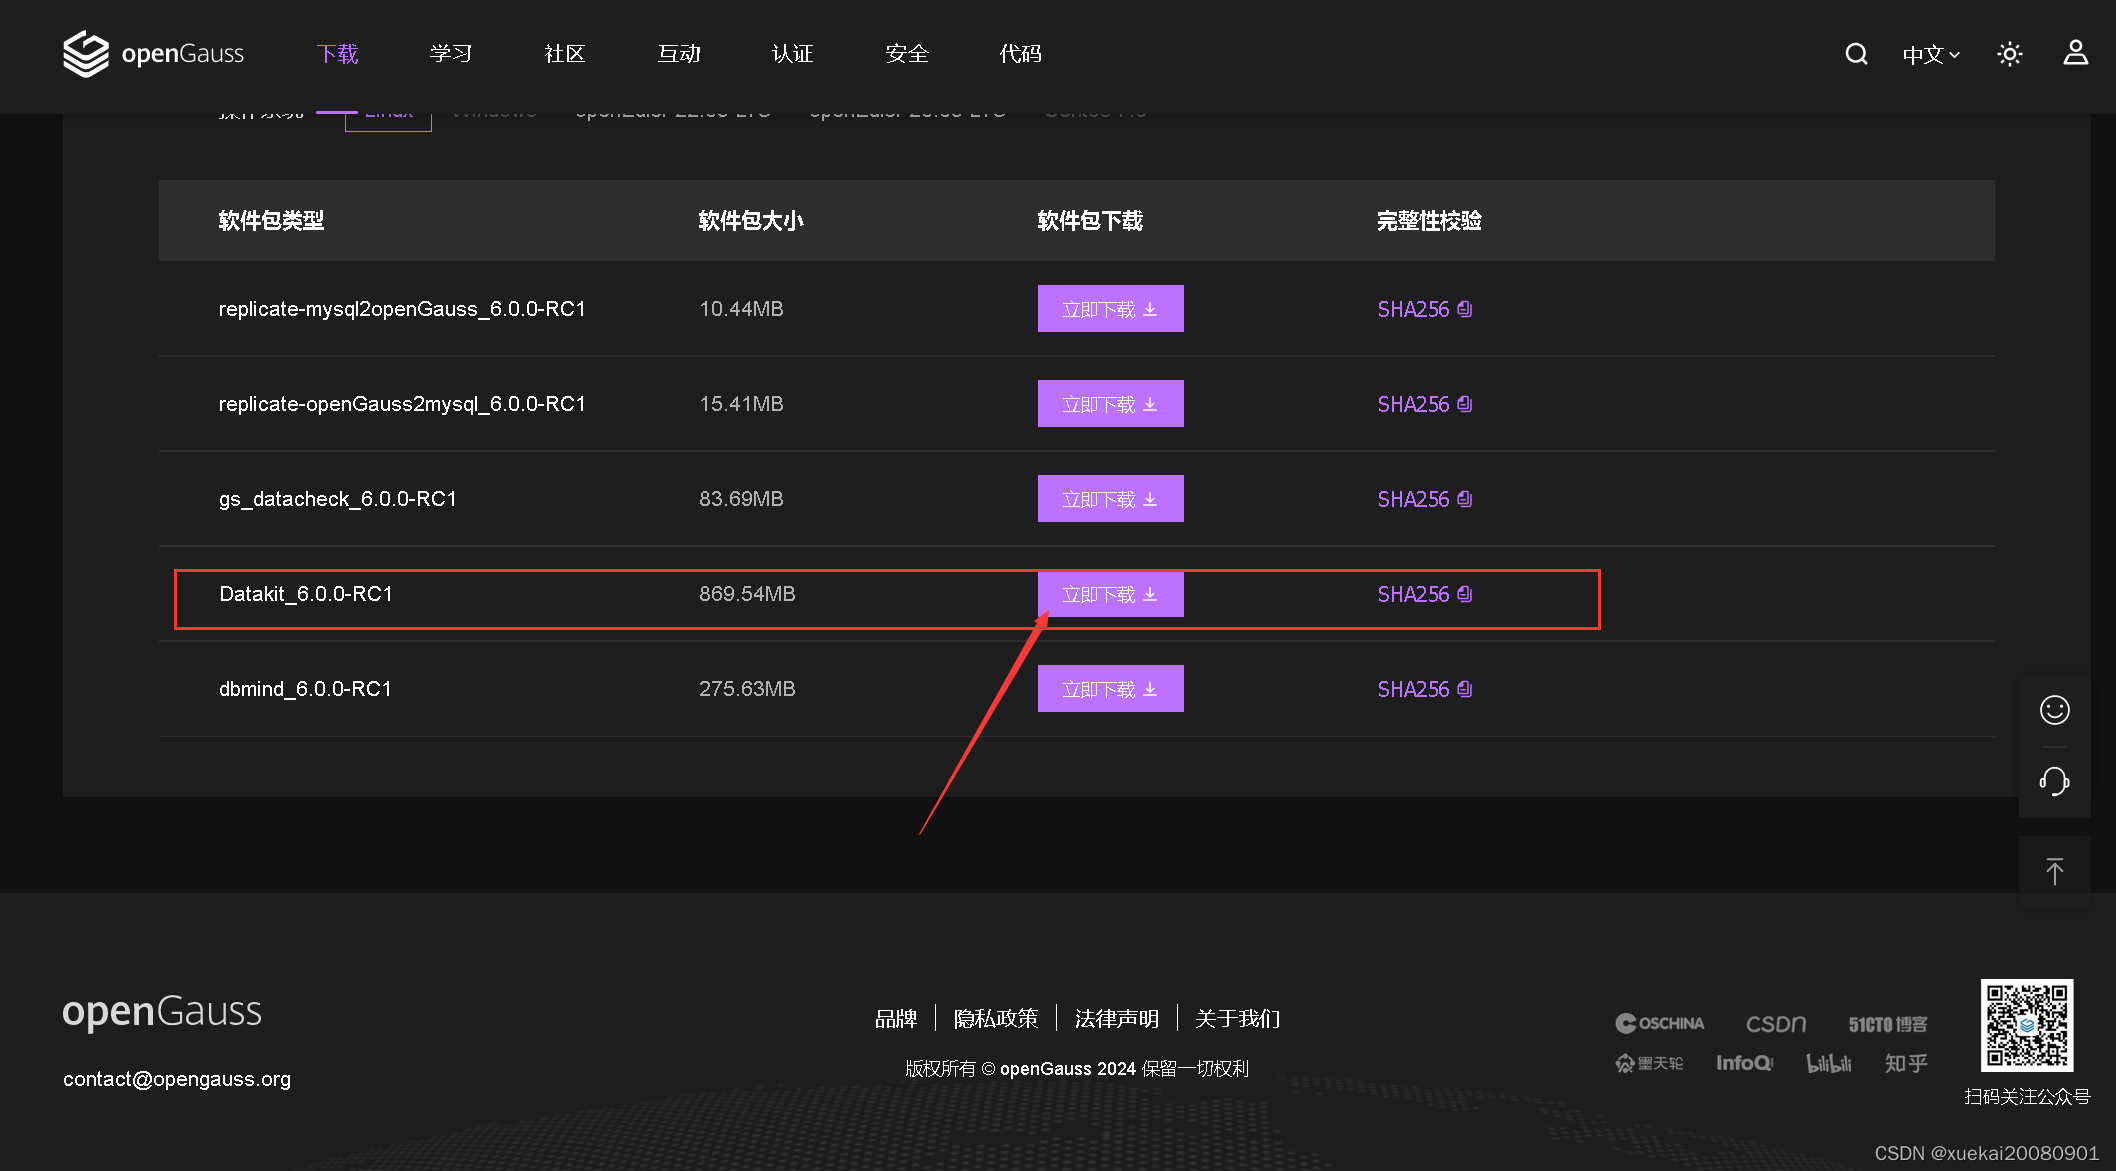2116x1171 pixels.
Task: Download replicate-mysql2openGauss_6.0.0-RC1 package
Action: 1110,309
